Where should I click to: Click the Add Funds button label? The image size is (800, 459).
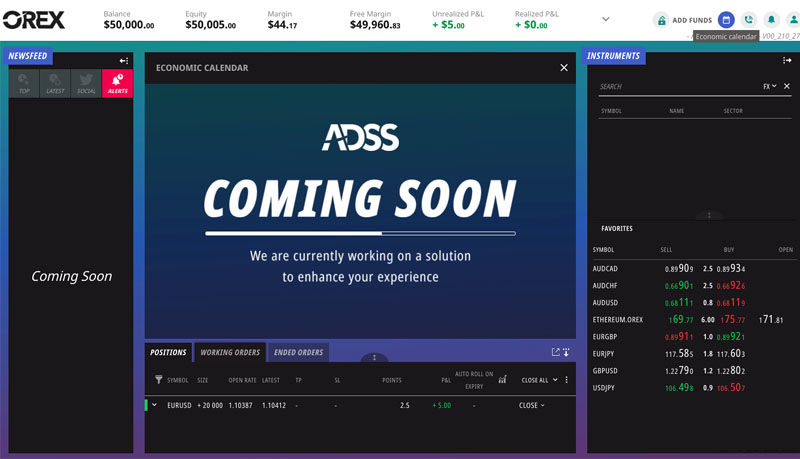(x=692, y=20)
